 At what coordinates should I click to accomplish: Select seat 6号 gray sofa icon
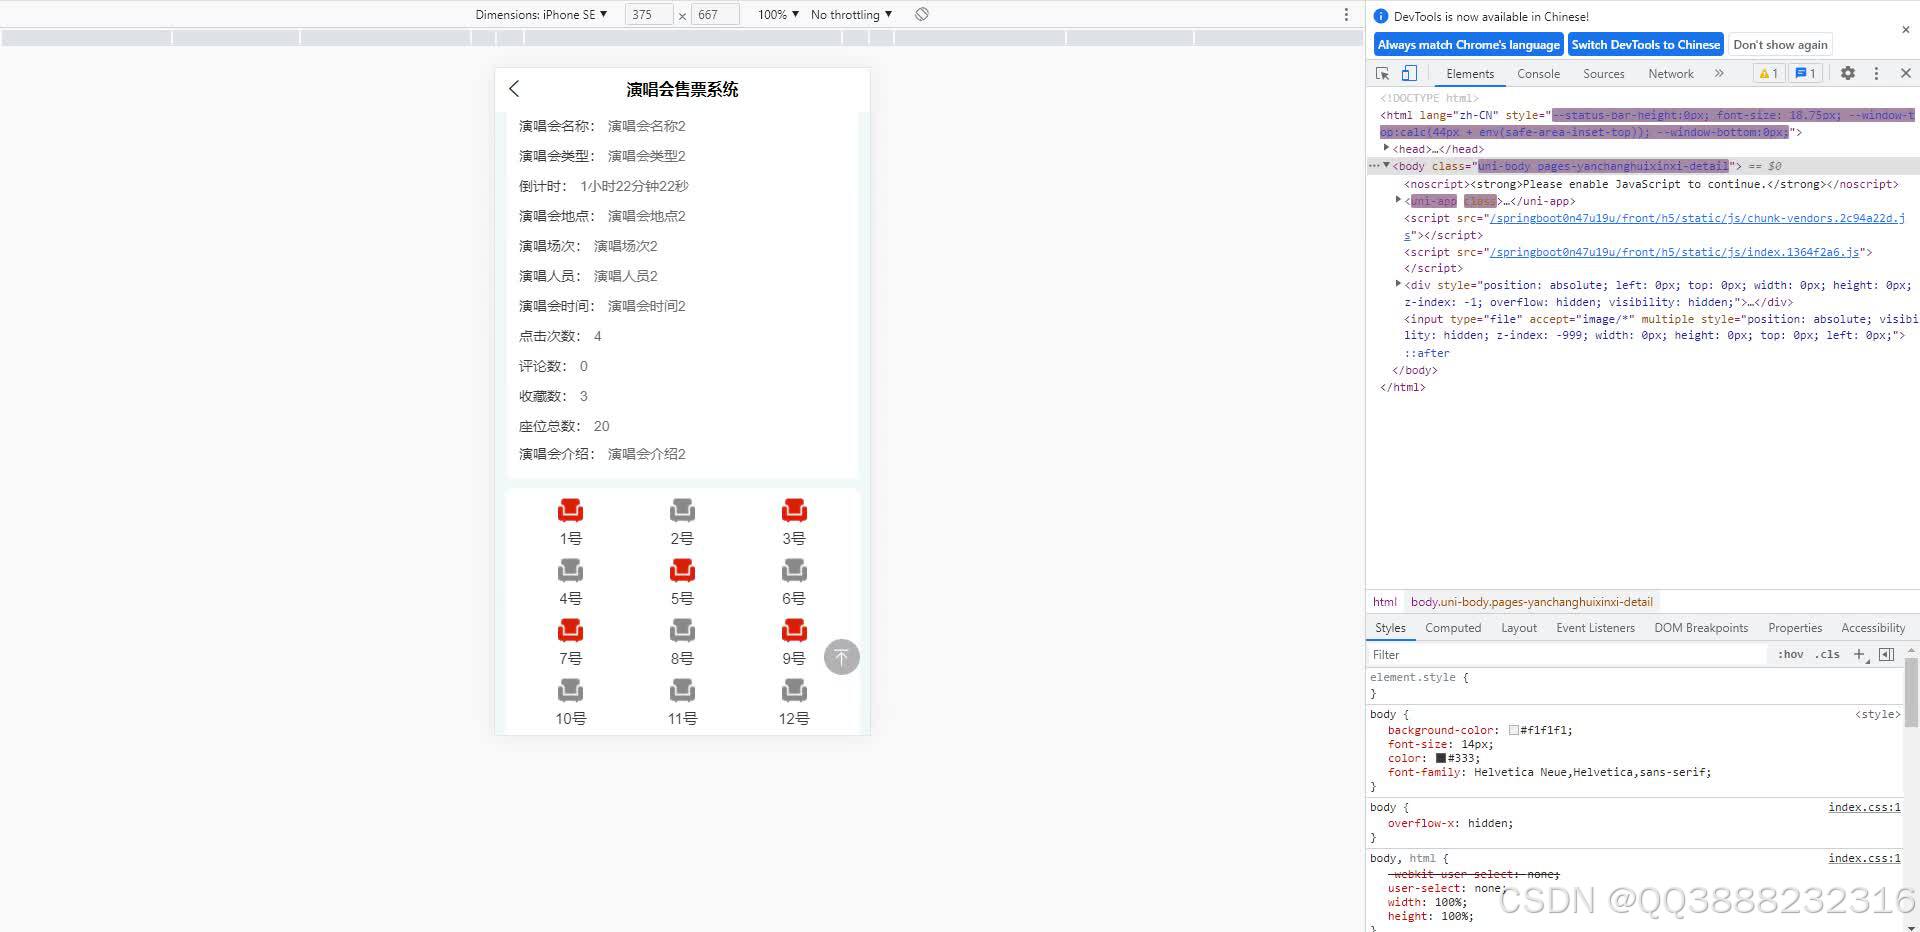[794, 571]
